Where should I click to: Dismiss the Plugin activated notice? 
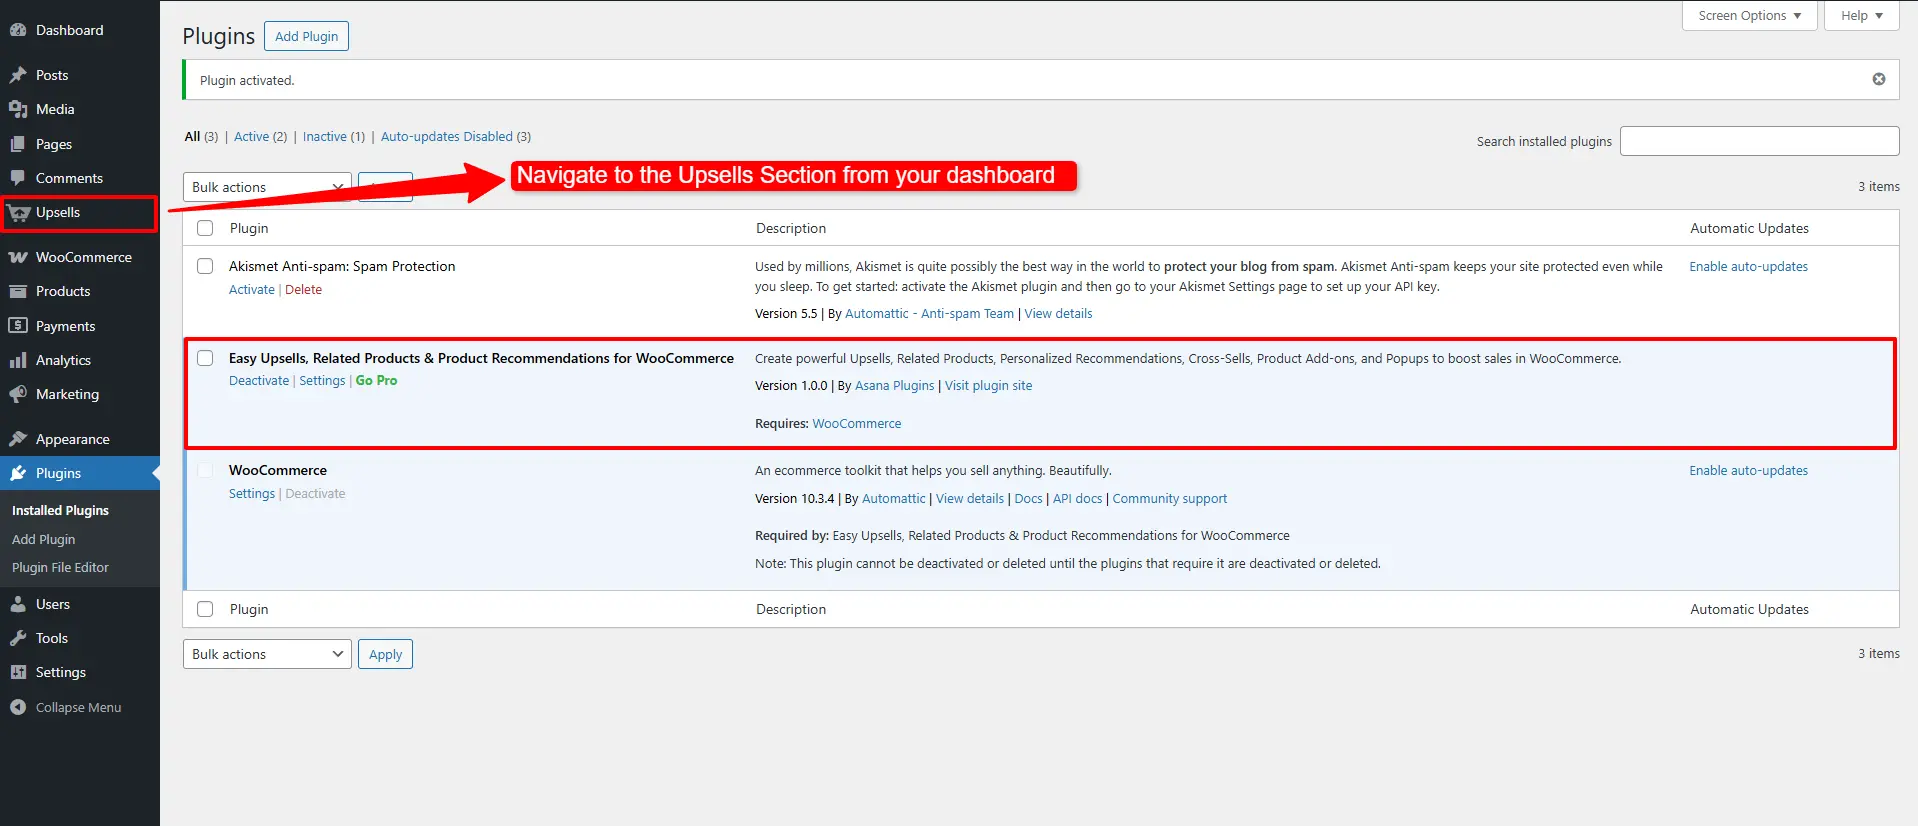(1878, 79)
